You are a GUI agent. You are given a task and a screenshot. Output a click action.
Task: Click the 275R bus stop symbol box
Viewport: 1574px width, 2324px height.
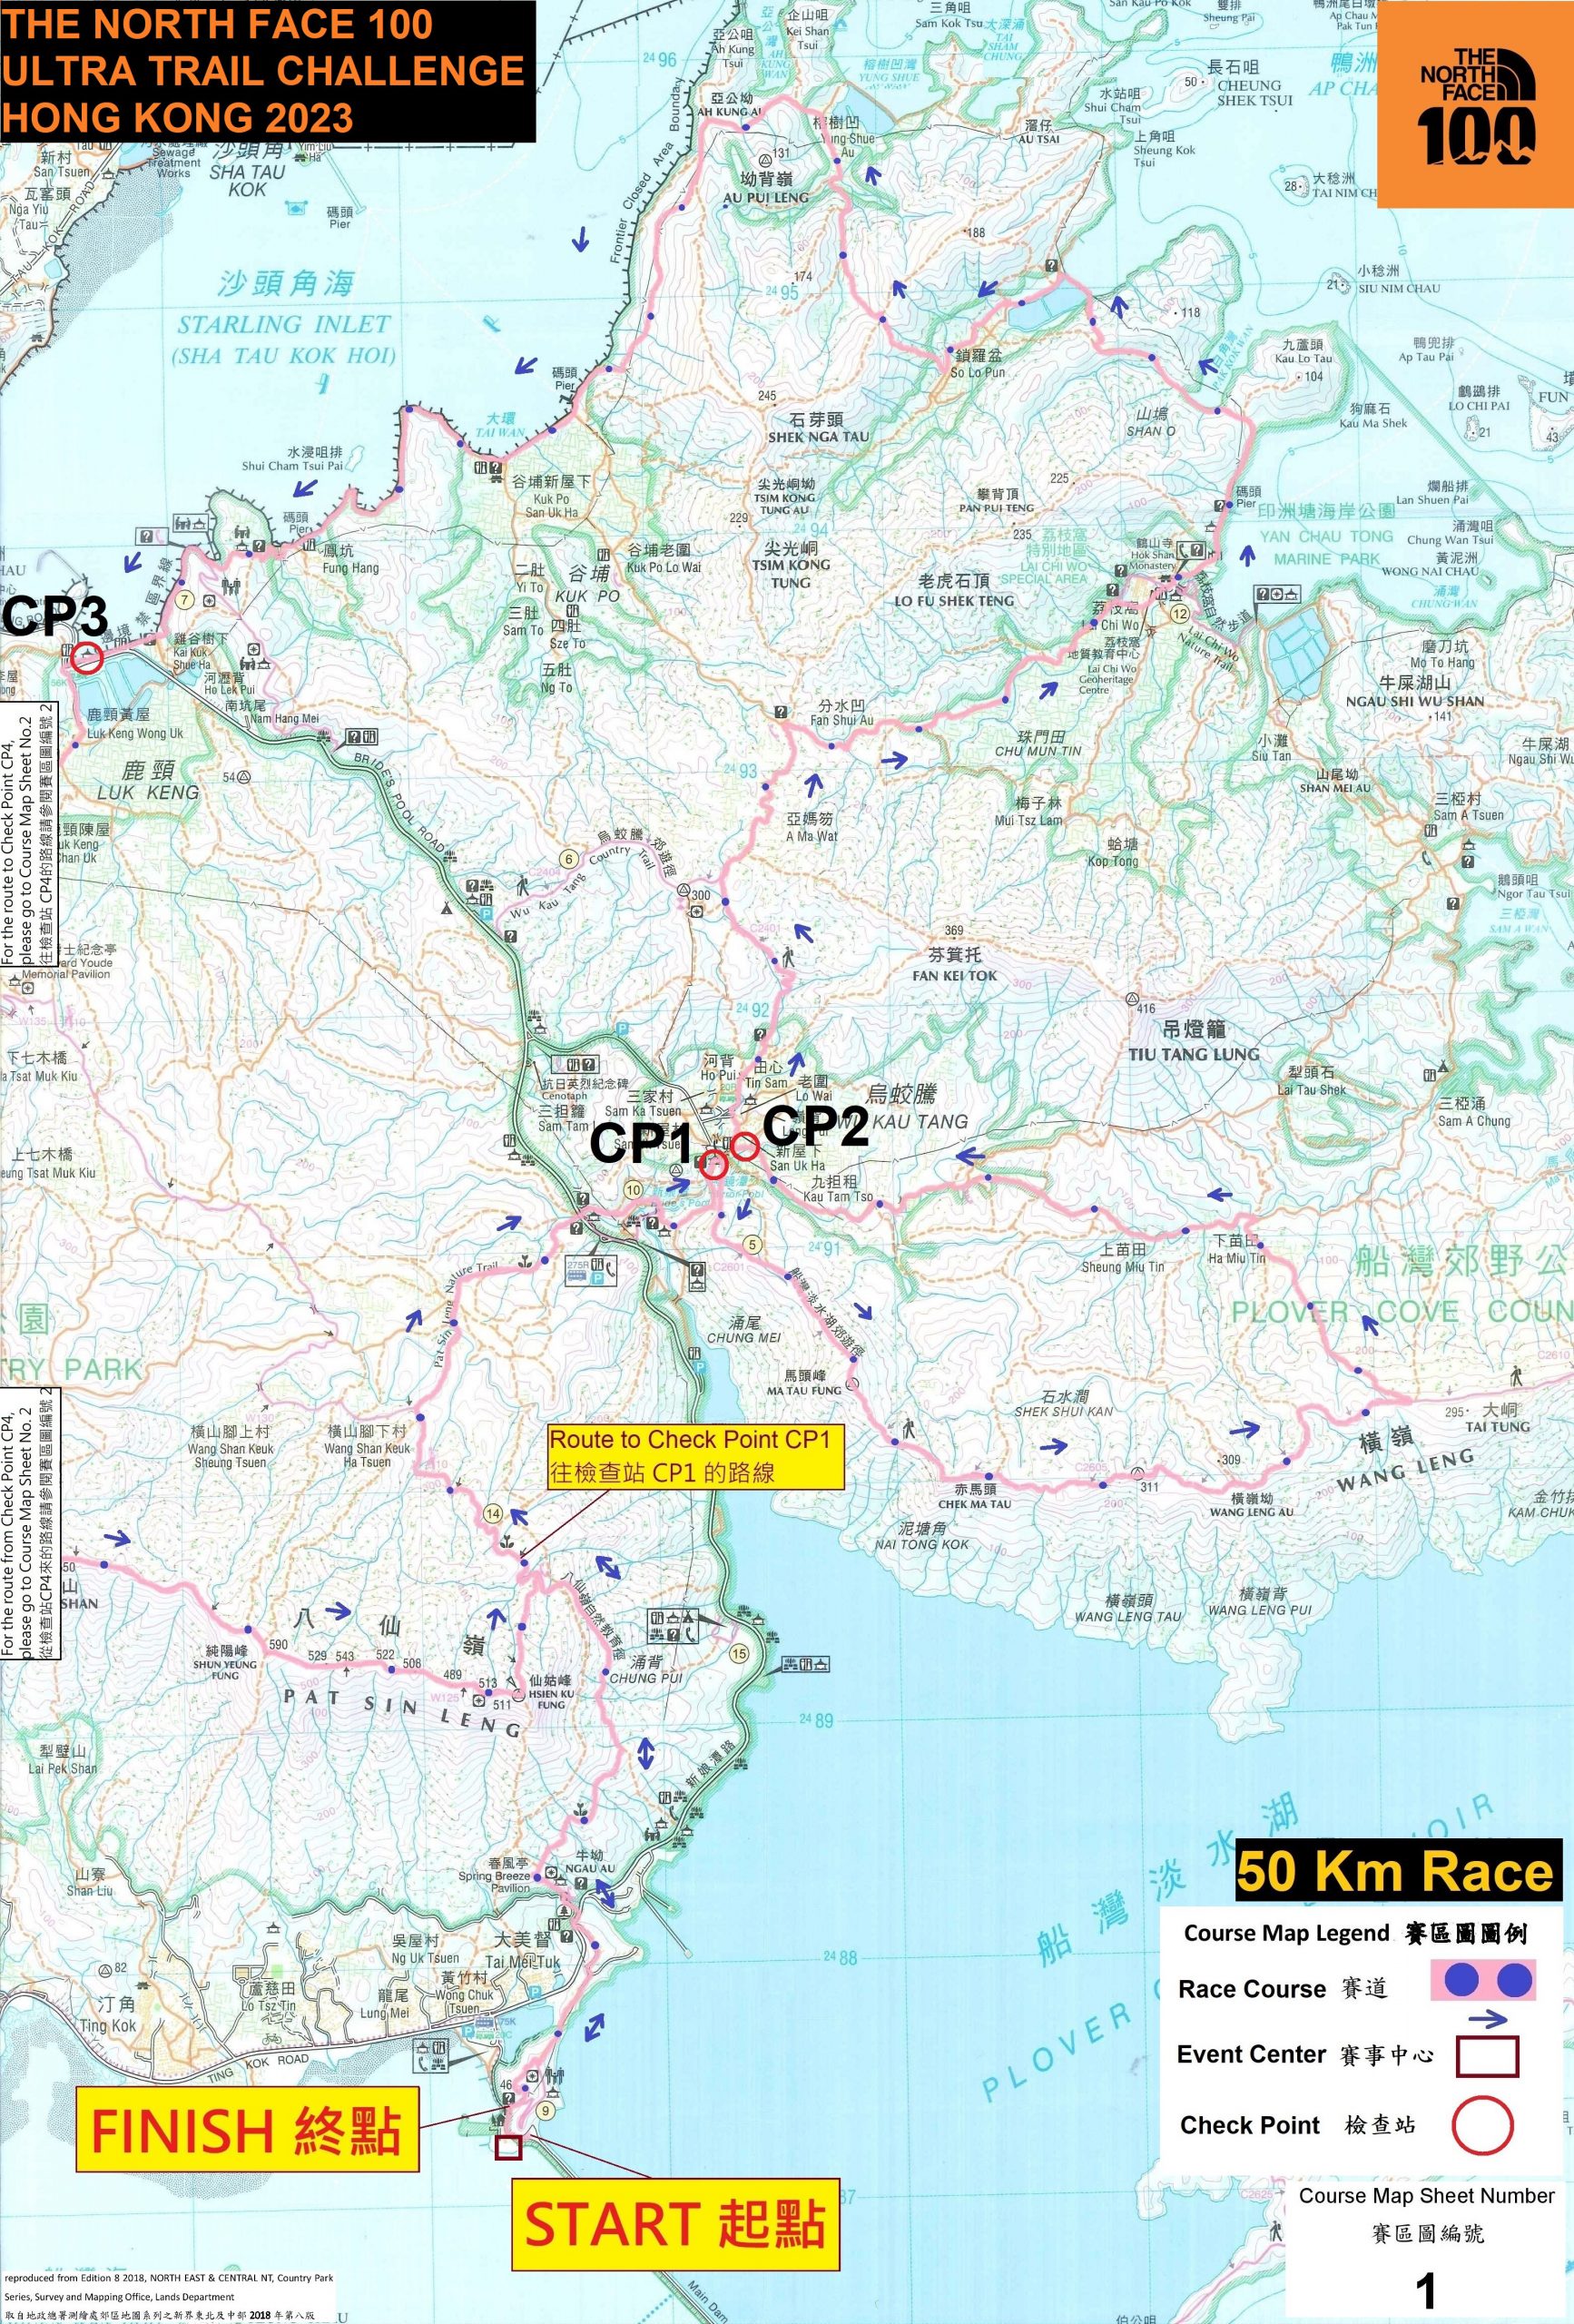[x=591, y=1270]
